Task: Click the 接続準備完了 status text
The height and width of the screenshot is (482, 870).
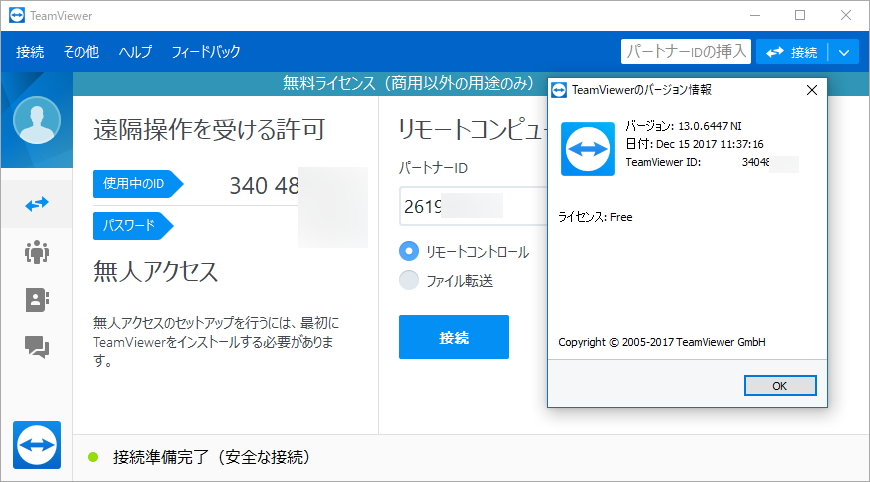Action: tap(211, 457)
